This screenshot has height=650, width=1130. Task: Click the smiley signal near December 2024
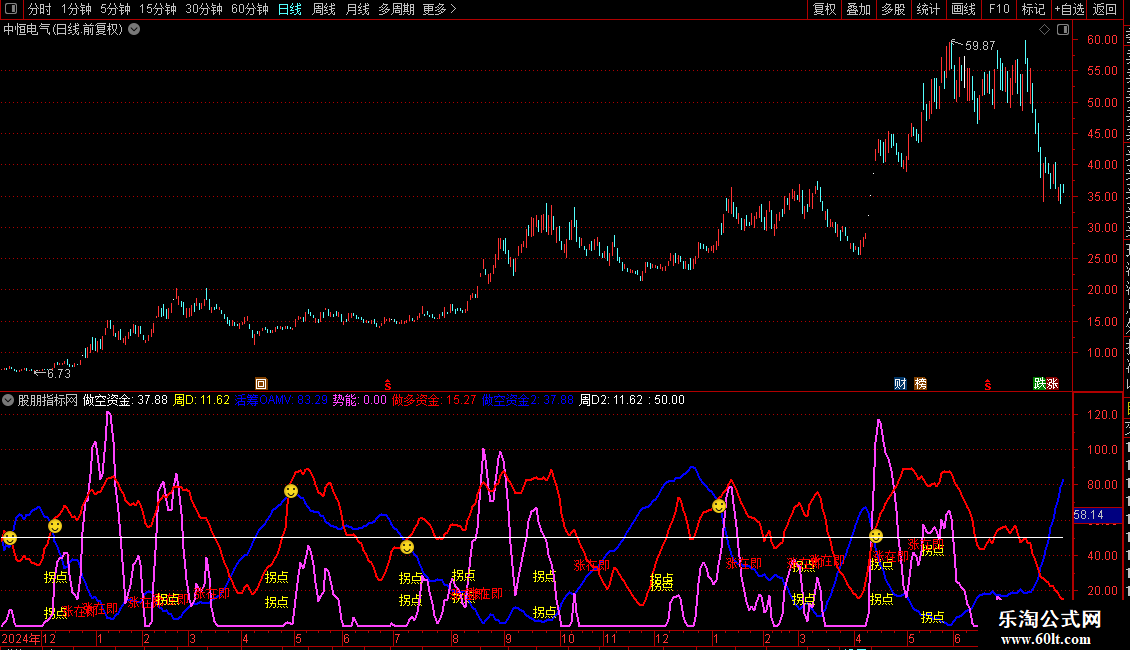click(x=55, y=527)
